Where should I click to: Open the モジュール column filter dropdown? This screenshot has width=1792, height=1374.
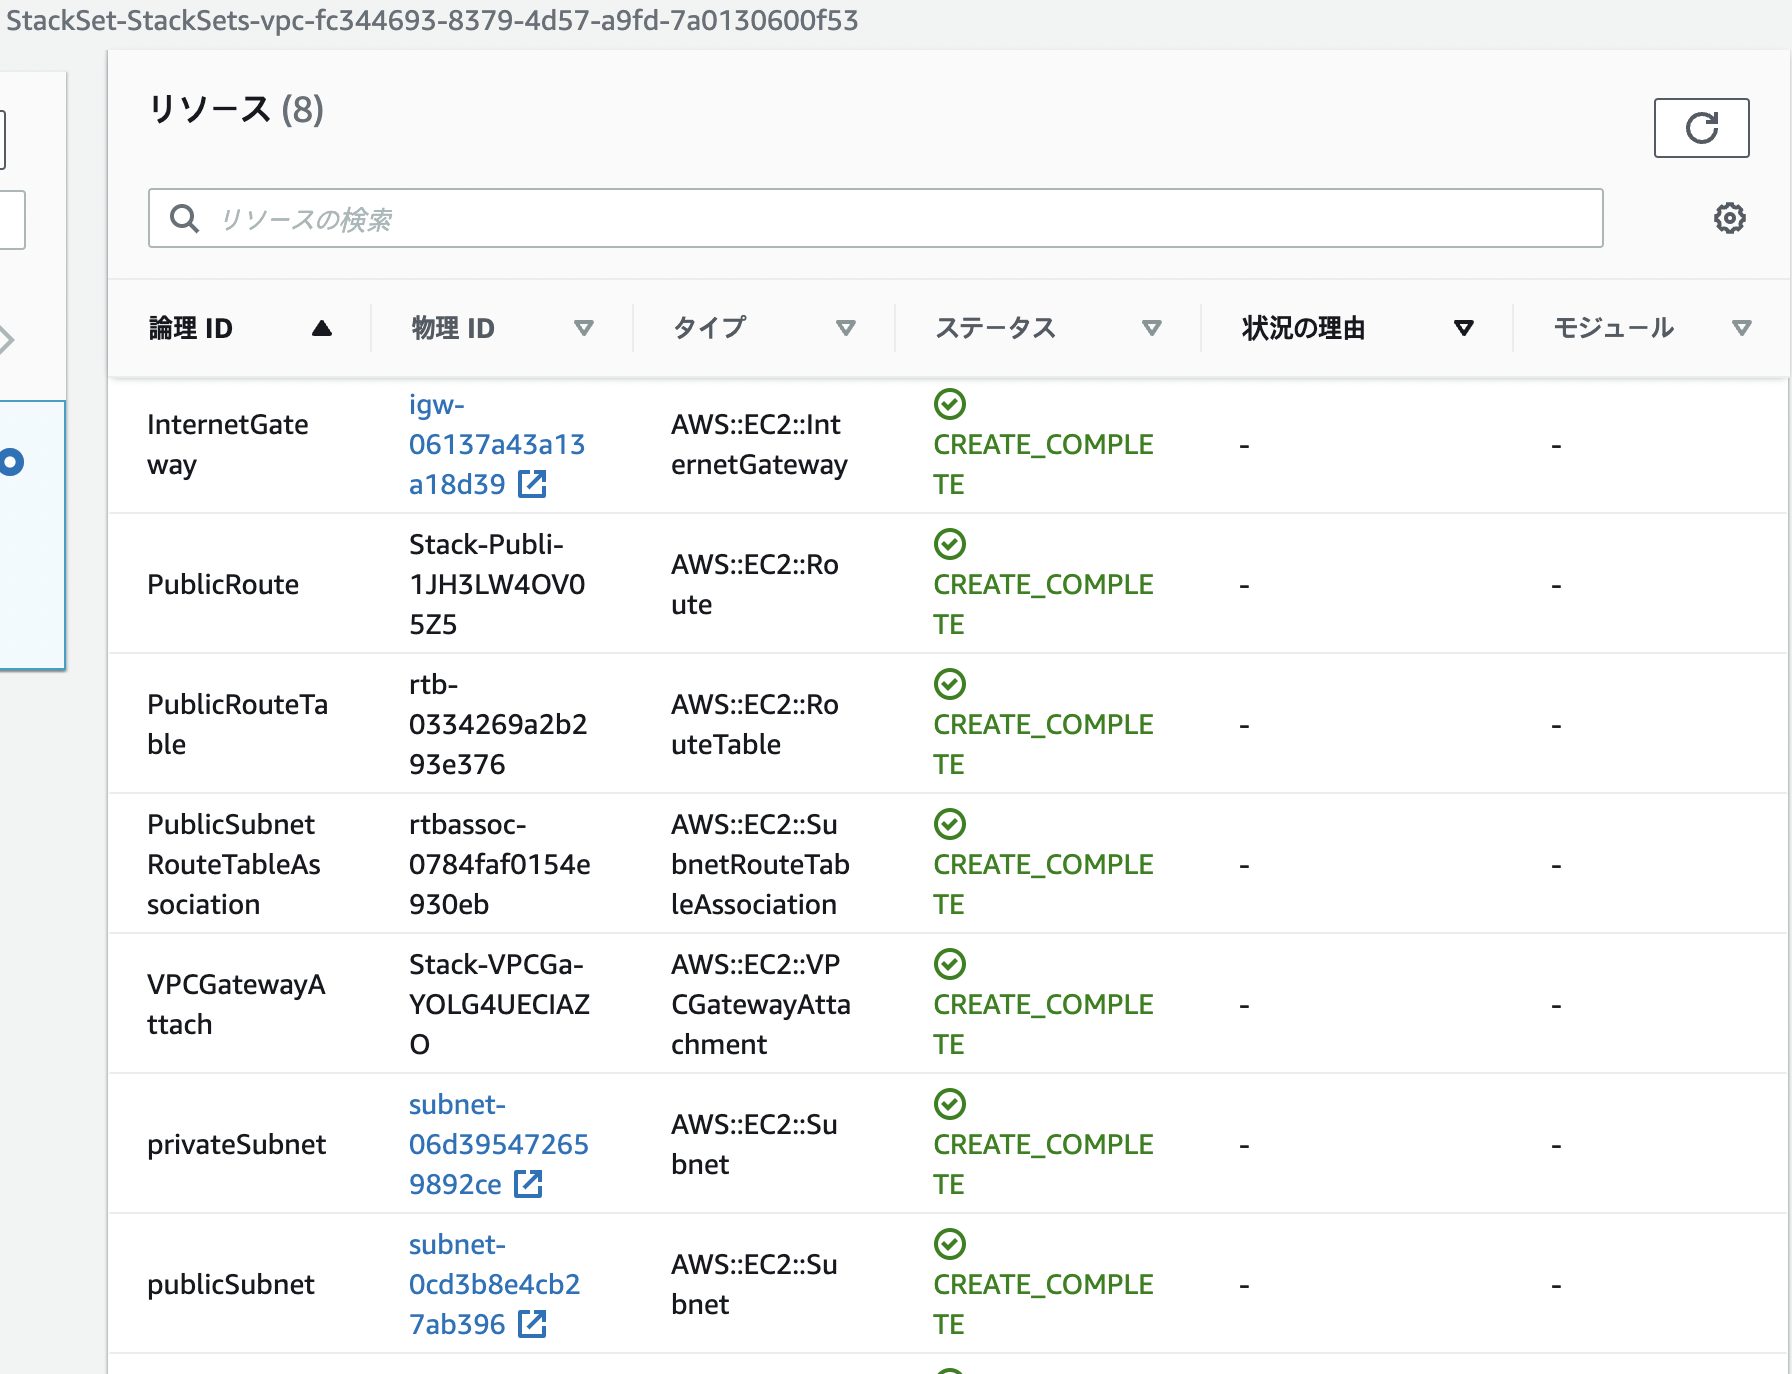1742,327
